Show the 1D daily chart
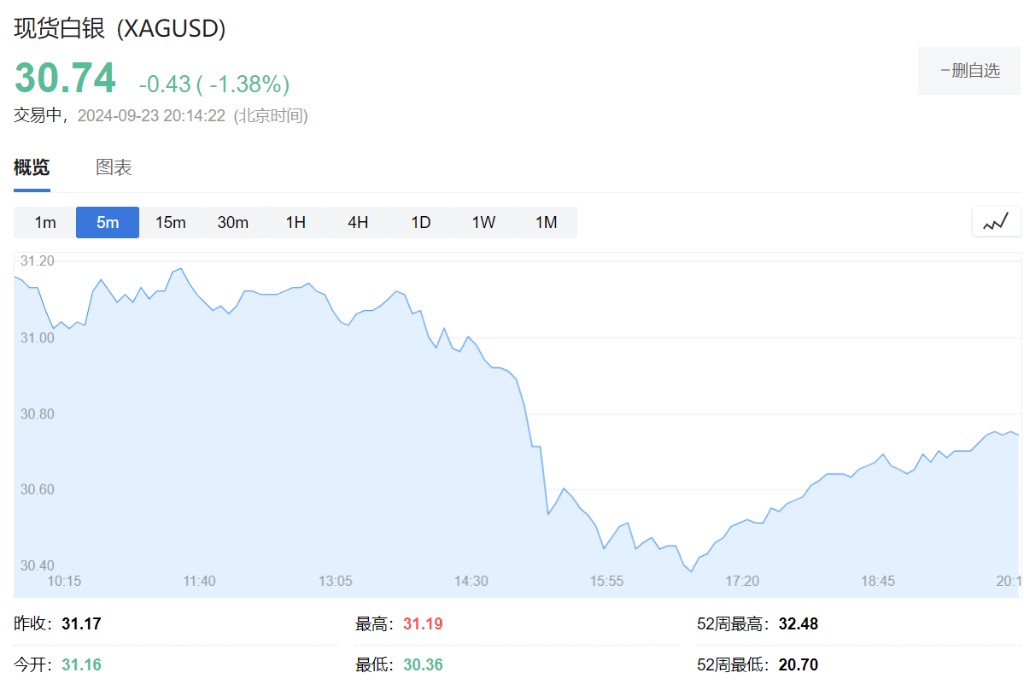1024x685 pixels. tap(421, 222)
